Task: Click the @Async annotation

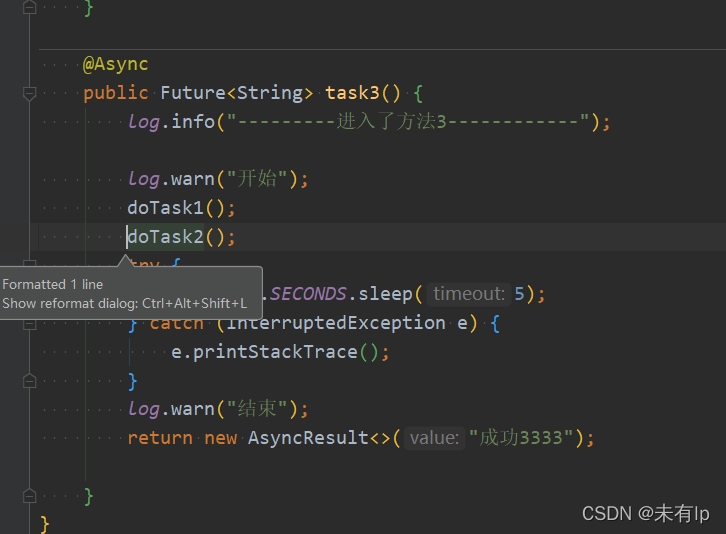Action: 115,64
